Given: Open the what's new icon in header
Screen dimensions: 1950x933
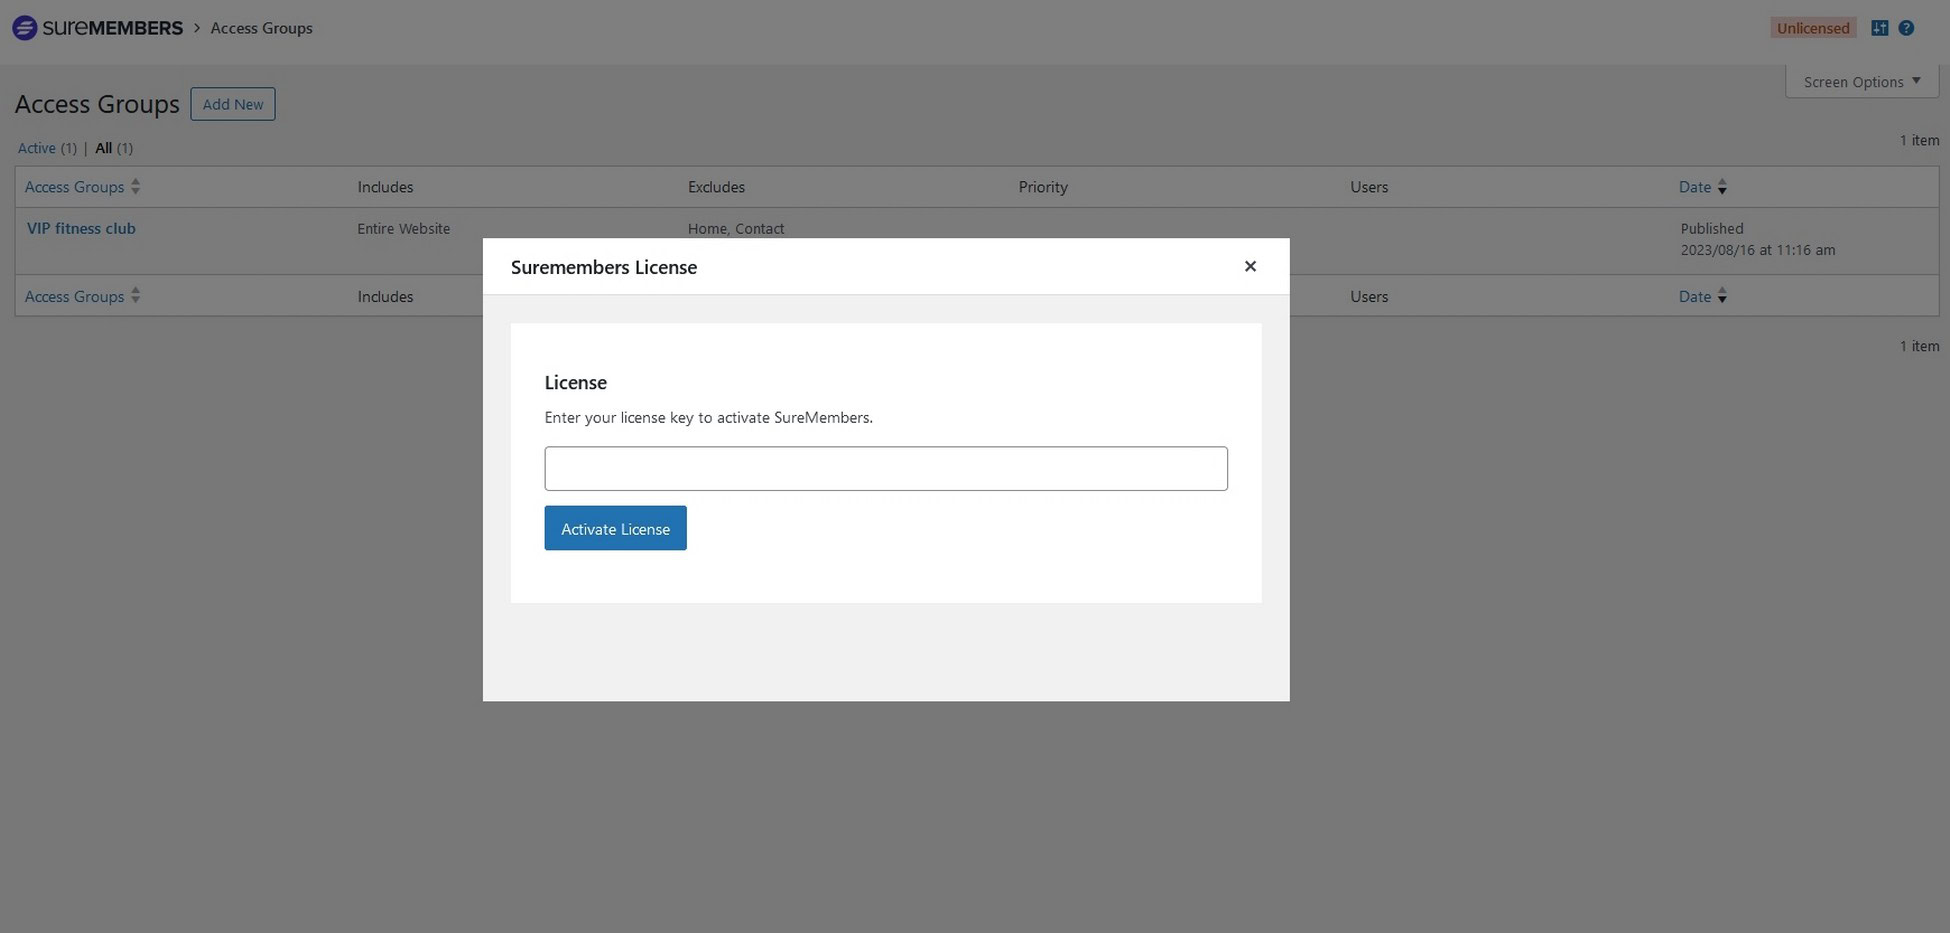Looking at the screenshot, I should click(x=1880, y=28).
